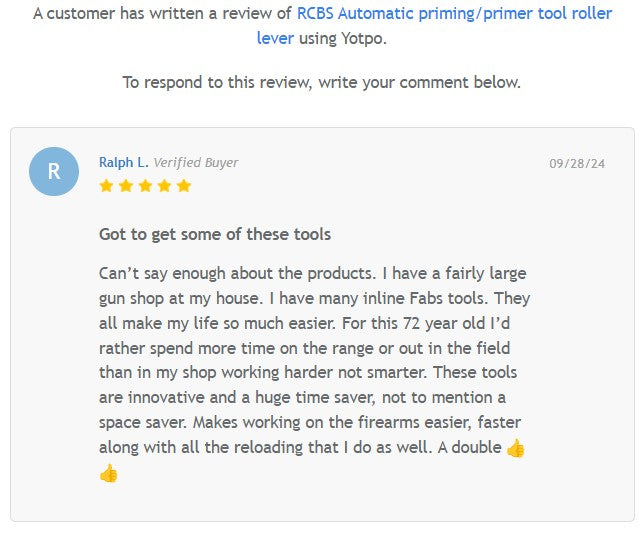Click the thumbs-up emoji after 'A double'
Screen dimensions: 644x537
(x=516, y=448)
